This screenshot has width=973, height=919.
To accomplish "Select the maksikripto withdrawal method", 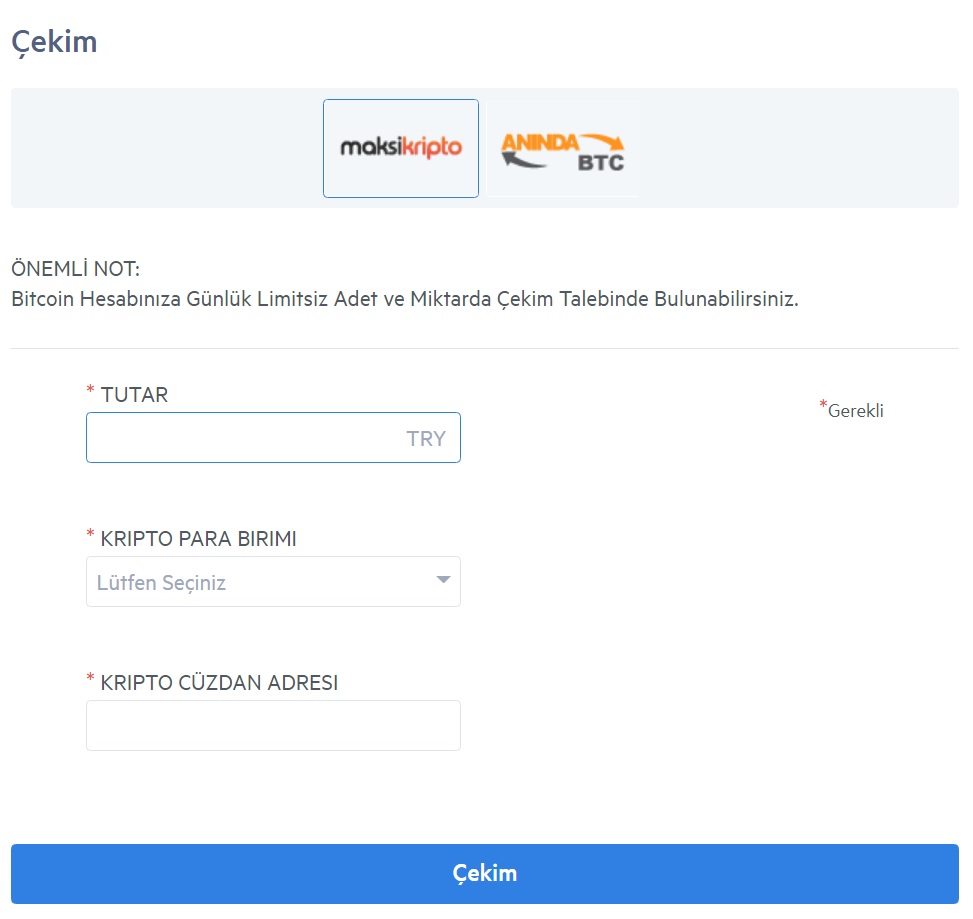I will tap(401, 148).
